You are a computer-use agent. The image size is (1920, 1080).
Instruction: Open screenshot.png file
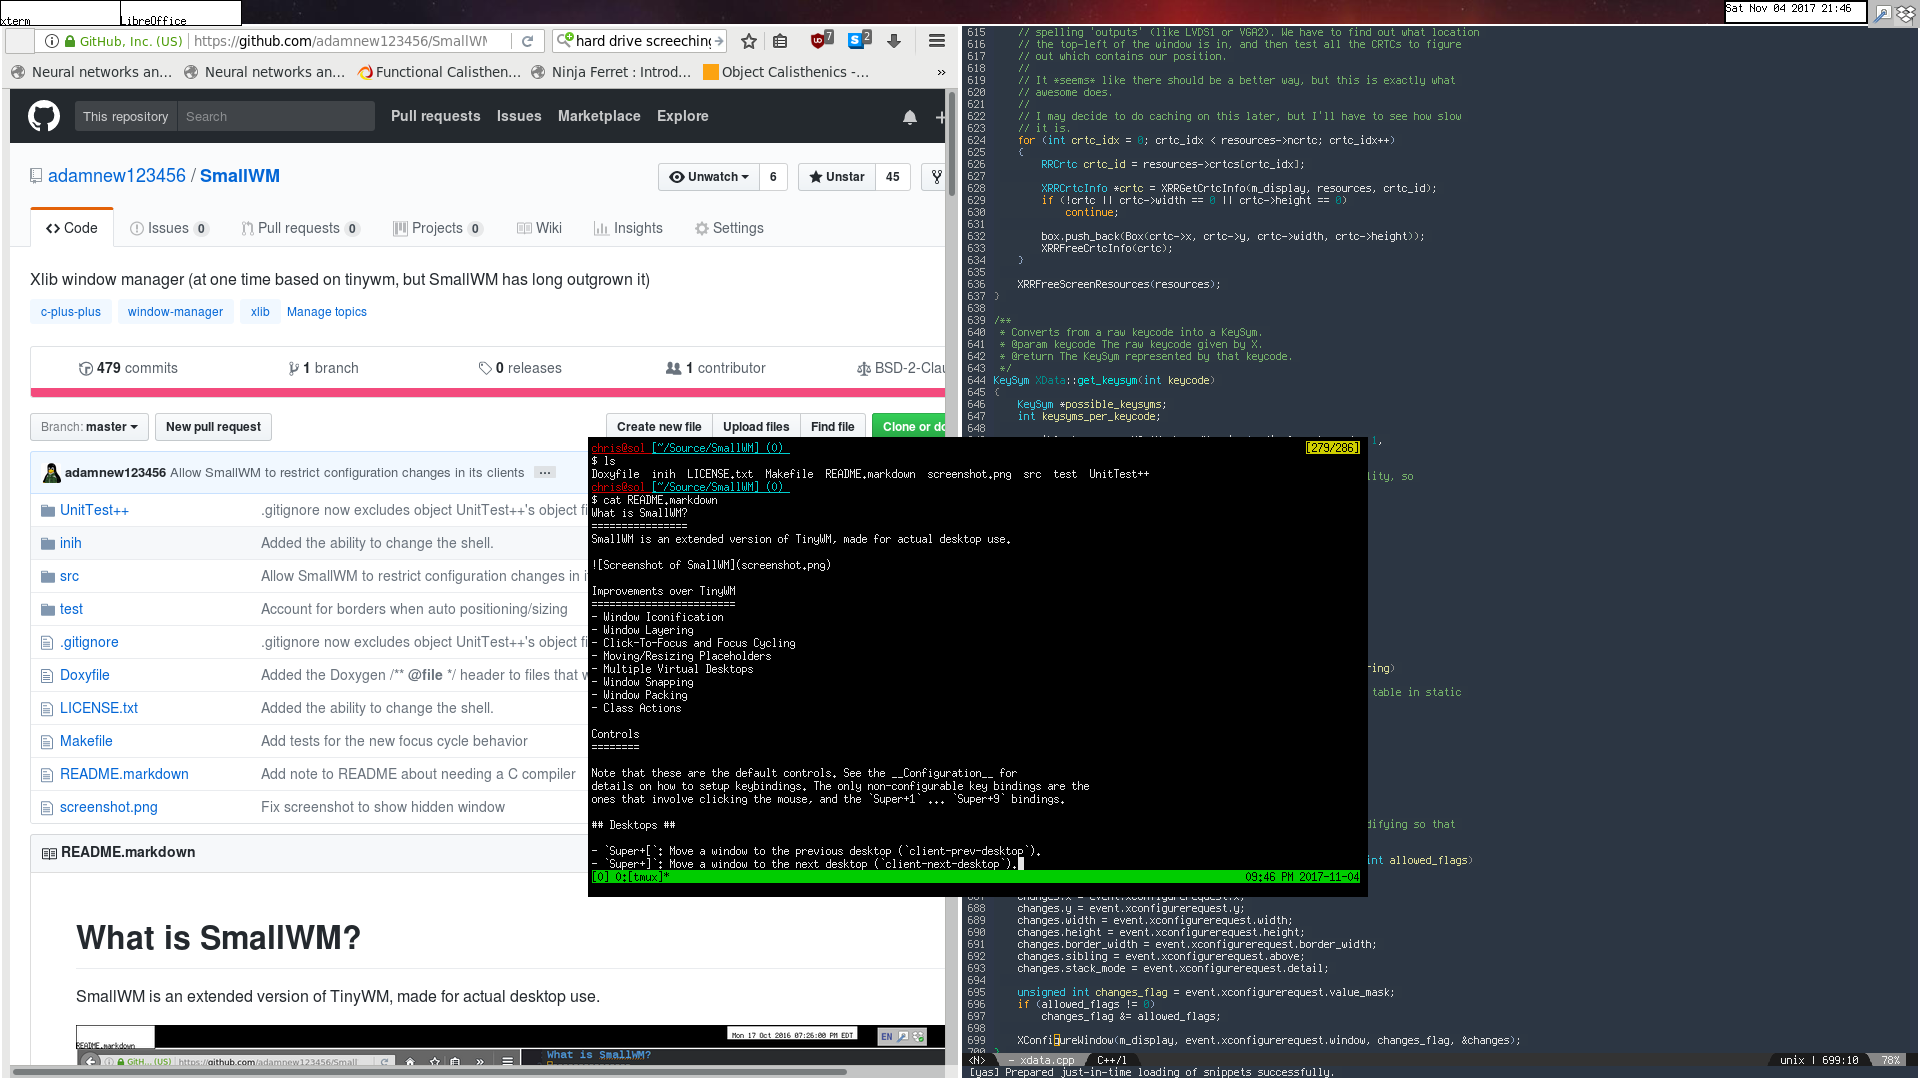click(x=109, y=807)
